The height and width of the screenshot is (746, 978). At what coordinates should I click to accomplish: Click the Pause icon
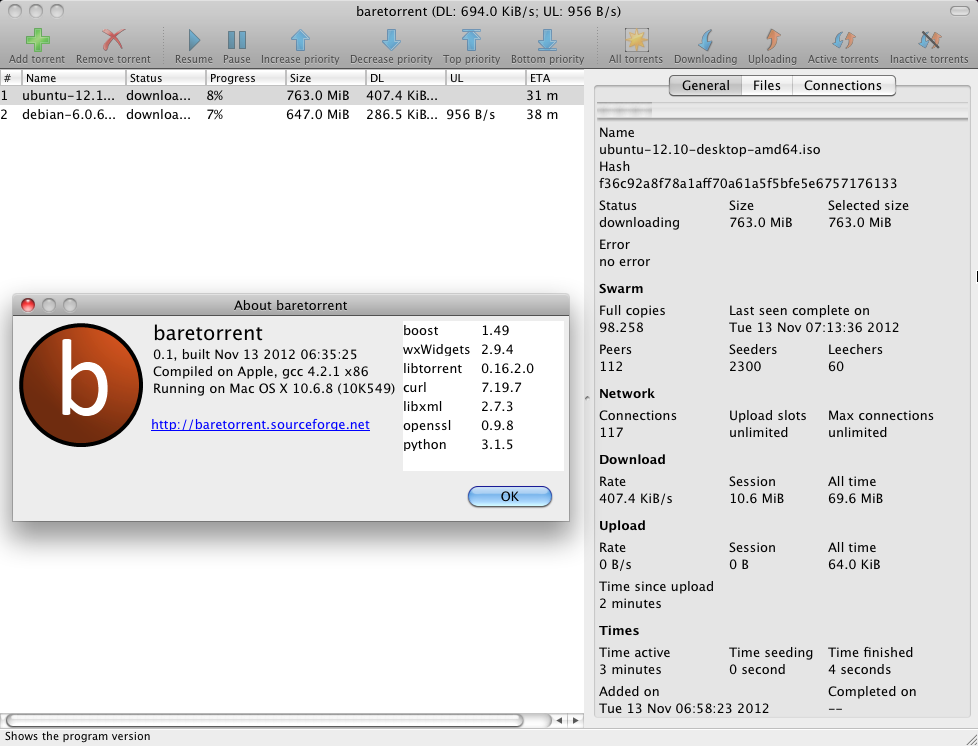pos(236,40)
